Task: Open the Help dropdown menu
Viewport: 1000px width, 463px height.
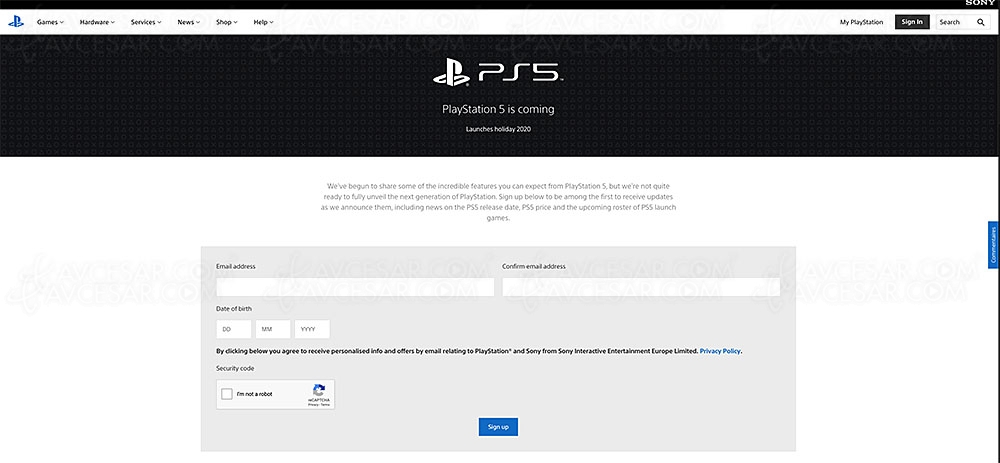Action: (263, 22)
